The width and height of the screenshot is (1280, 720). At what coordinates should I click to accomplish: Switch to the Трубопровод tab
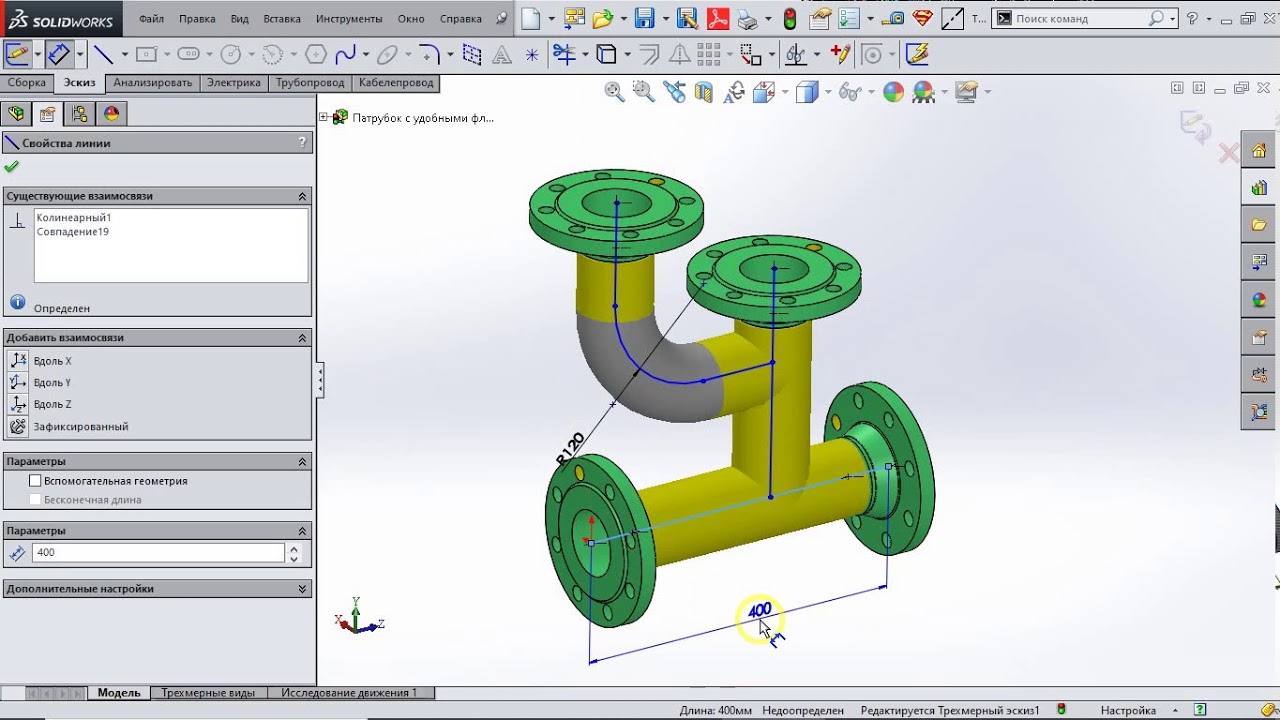(x=310, y=83)
